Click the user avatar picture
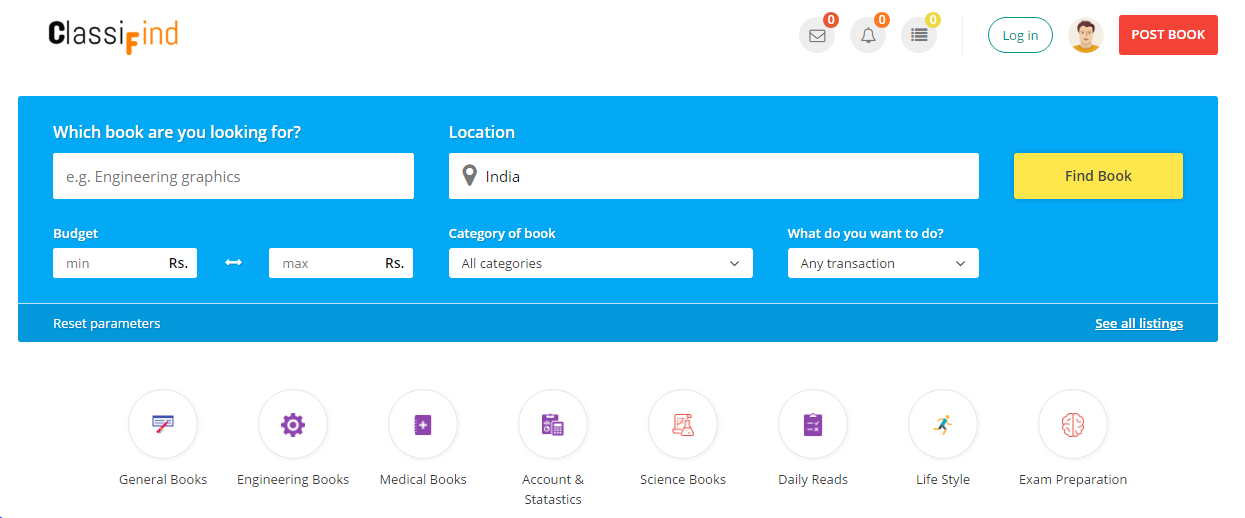The image size is (1245, 518). point(1086,35)
